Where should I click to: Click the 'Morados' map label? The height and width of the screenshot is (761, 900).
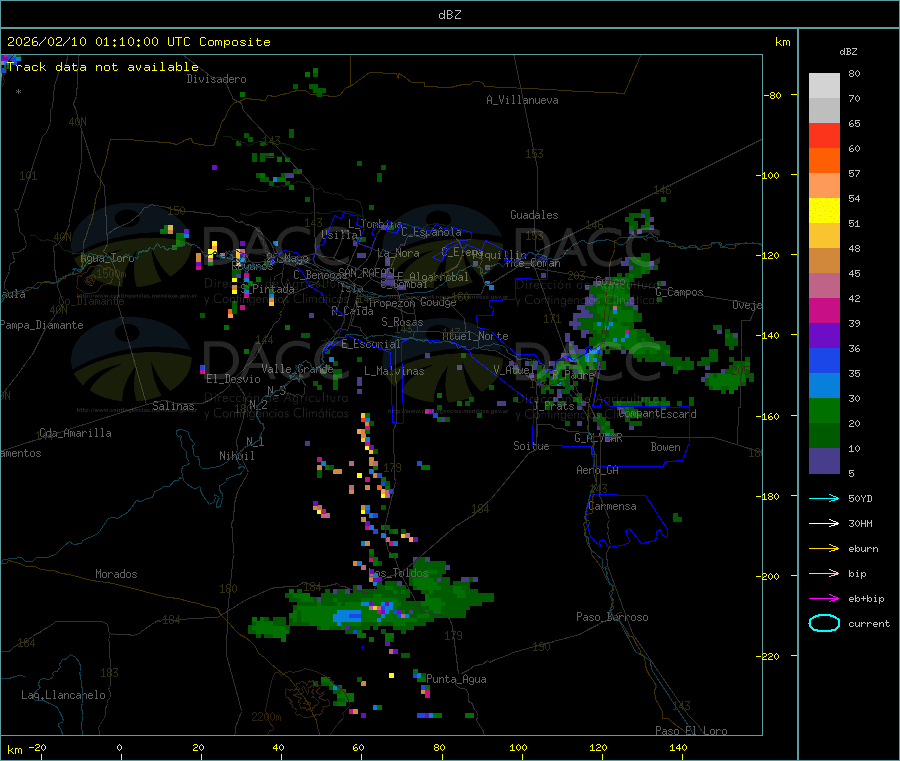(x=116, y=574)
